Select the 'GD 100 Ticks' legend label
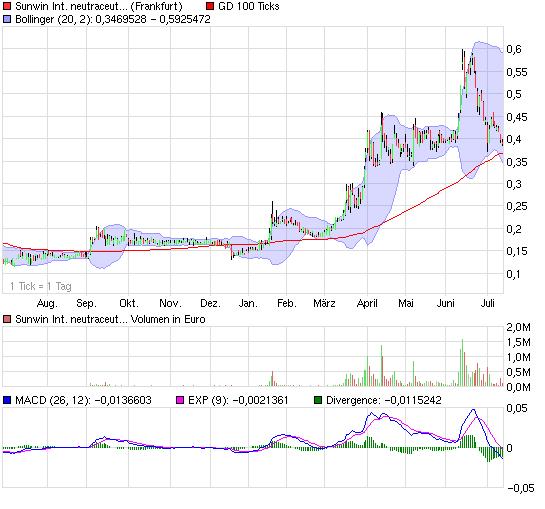The height and width of the screenshot is (509, 545). [x=249, y=6]
